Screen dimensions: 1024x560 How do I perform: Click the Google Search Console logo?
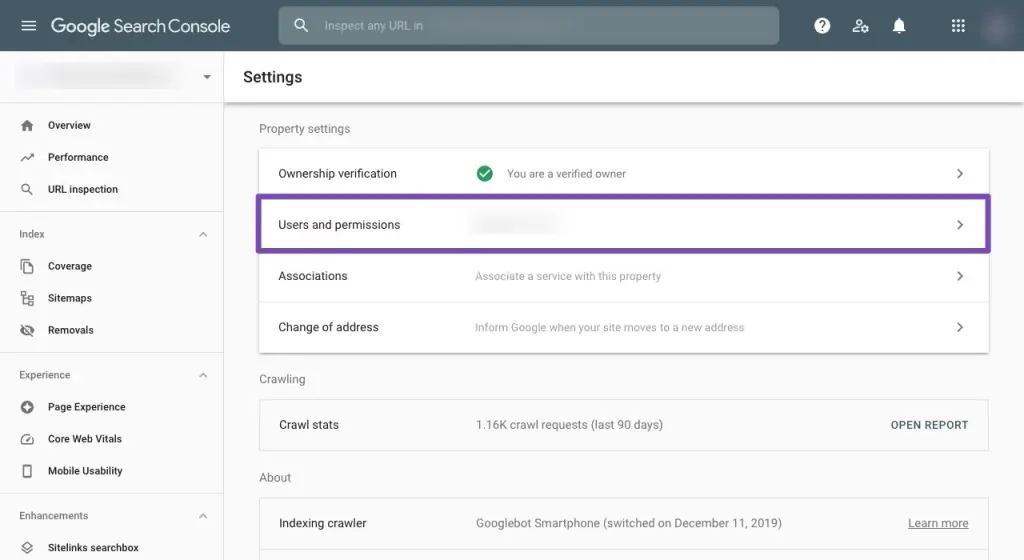[140, 26]
